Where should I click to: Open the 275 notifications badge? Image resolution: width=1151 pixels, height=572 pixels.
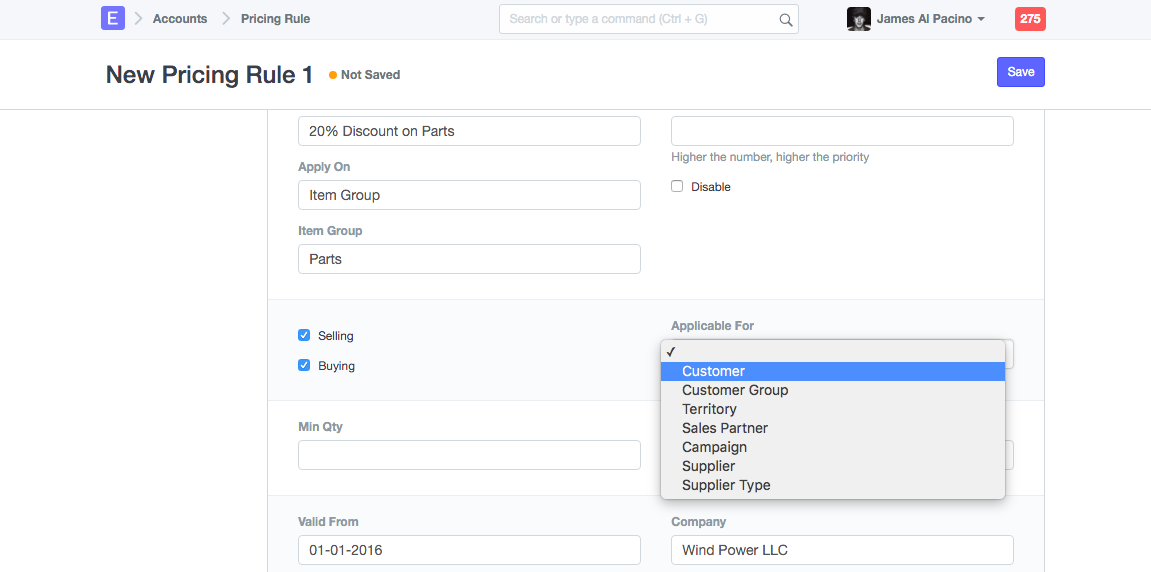click(x=1029, y=19)
